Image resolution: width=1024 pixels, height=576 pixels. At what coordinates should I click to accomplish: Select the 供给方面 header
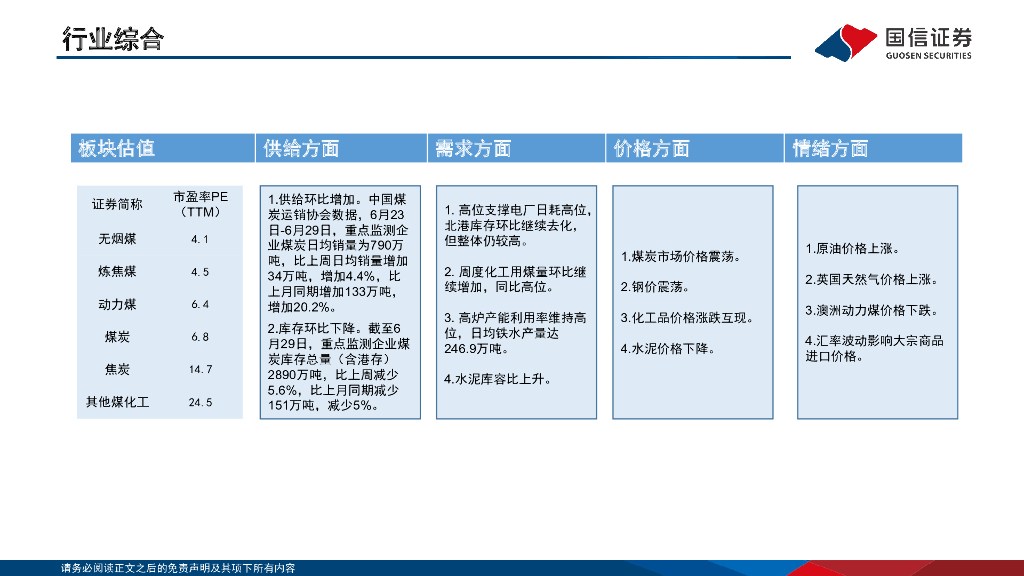coord(341,148)
